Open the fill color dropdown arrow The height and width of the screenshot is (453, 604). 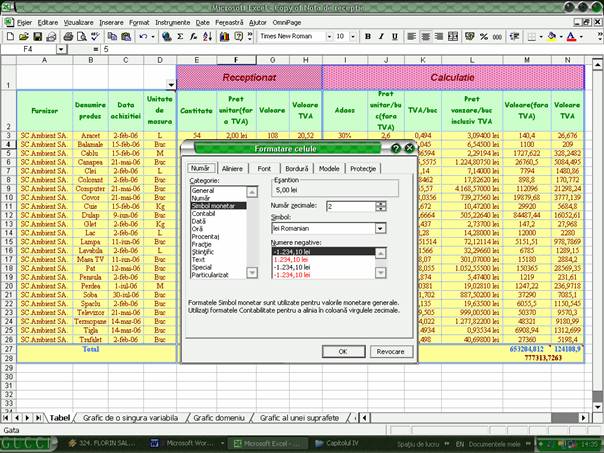click(x=561, y=37)
